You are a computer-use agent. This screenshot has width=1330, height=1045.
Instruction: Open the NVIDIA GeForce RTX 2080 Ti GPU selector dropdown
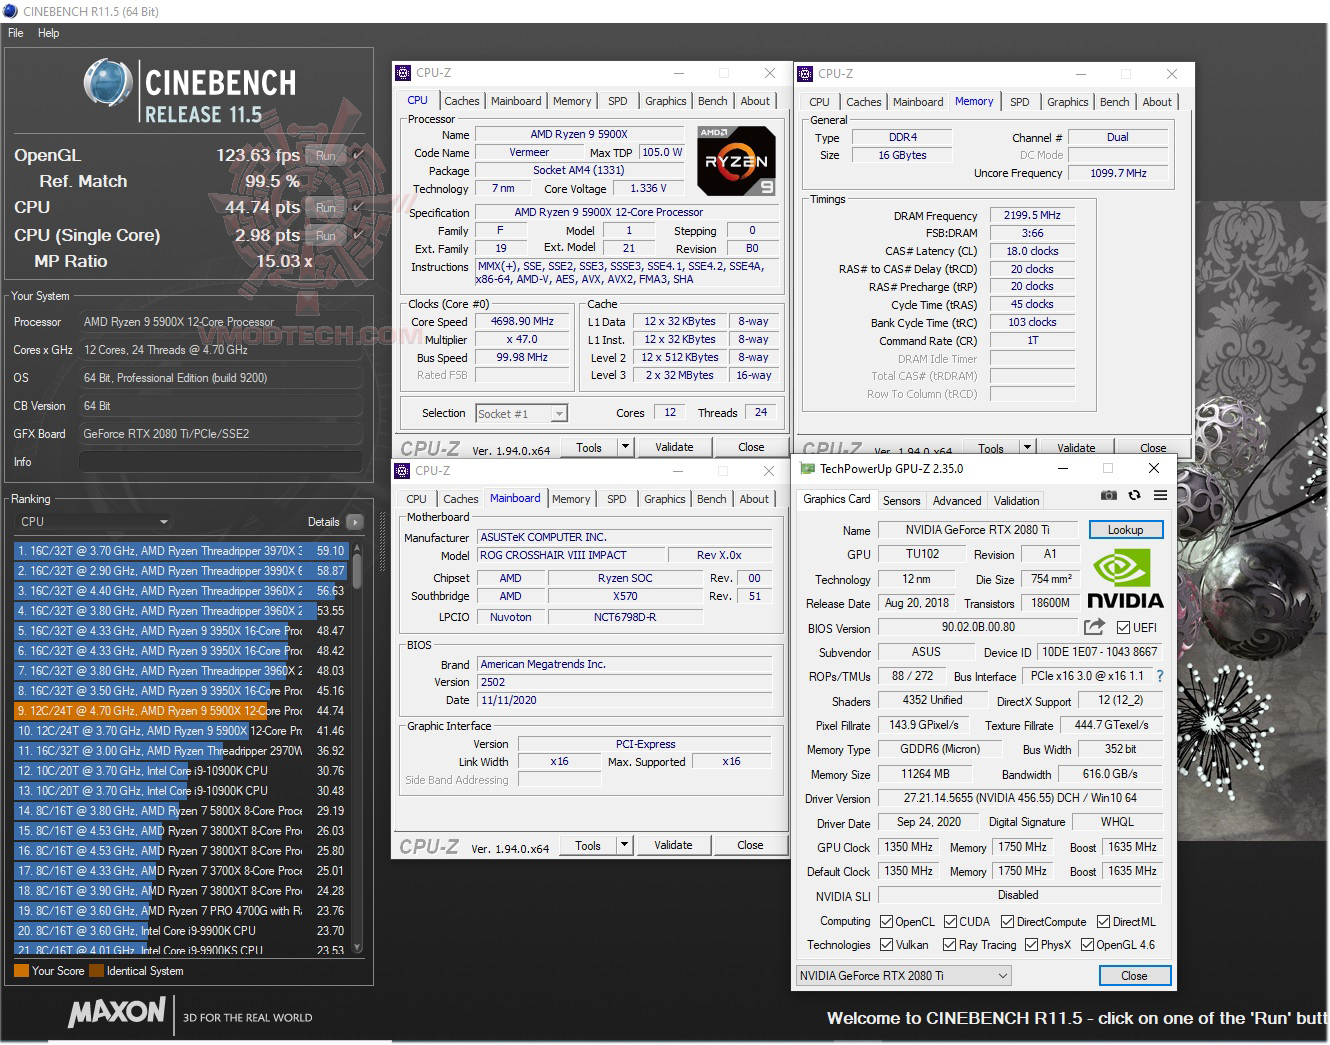pos(904,975)
